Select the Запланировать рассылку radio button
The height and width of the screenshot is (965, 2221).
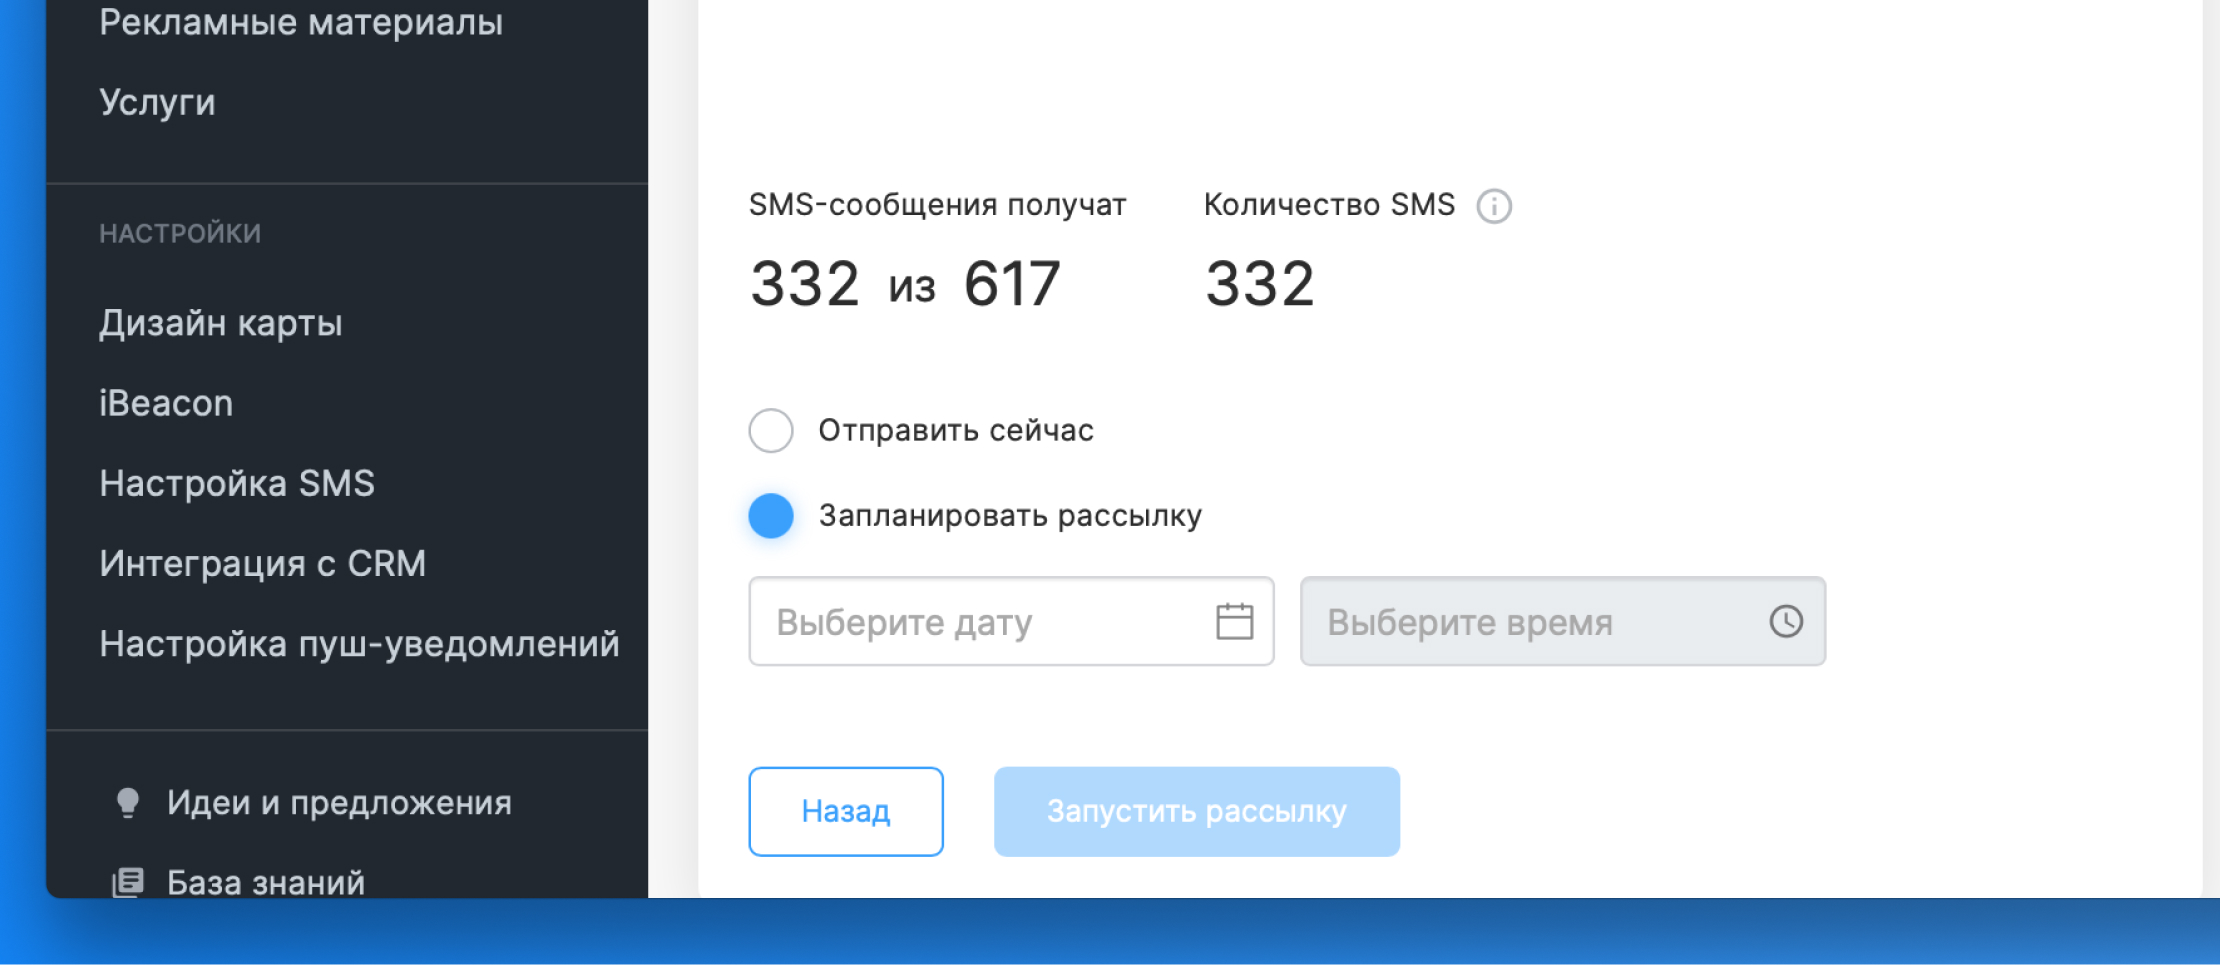(x=771, y=516)
